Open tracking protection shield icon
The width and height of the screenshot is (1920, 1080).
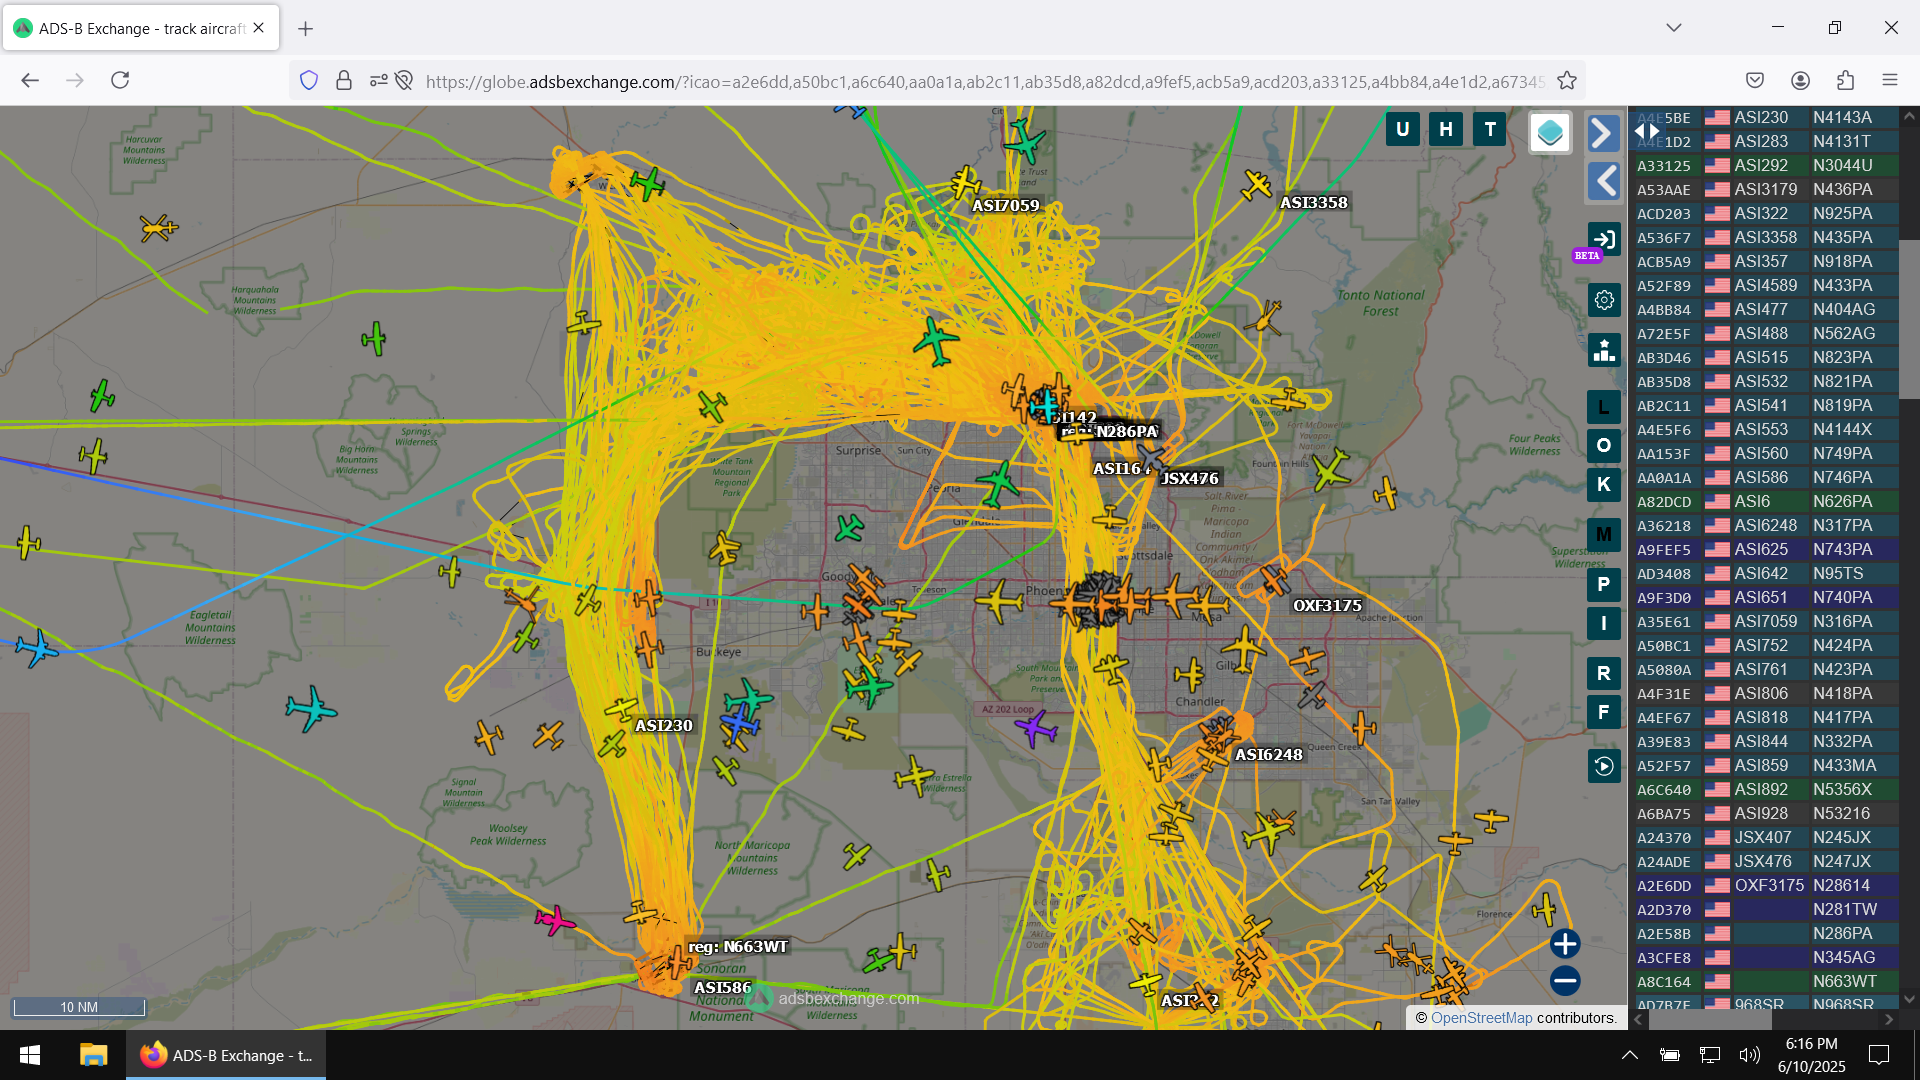(x=309, y=80)
